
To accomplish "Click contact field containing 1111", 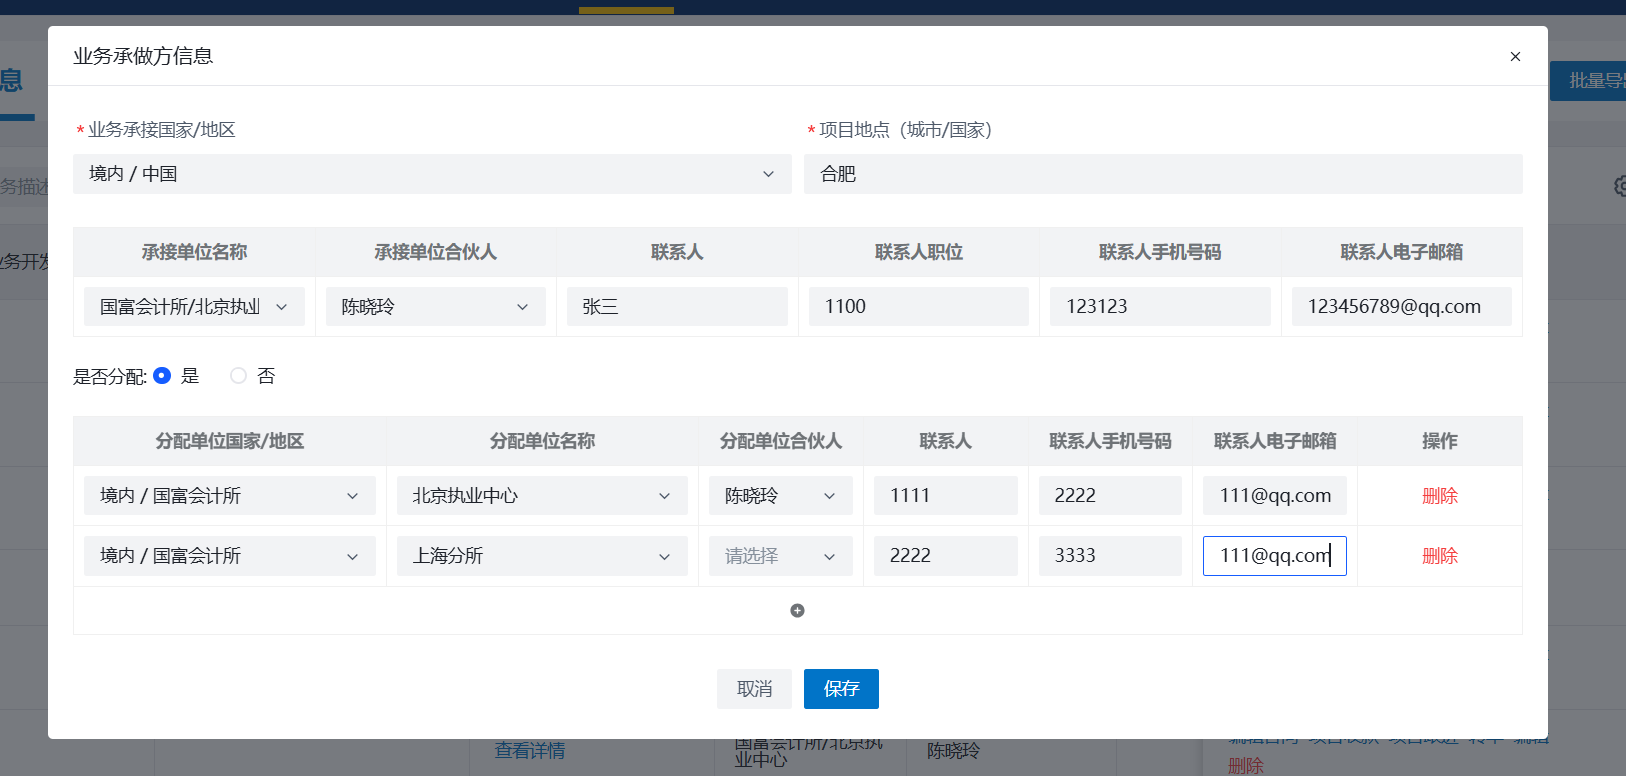I will [x=946, y=496].
